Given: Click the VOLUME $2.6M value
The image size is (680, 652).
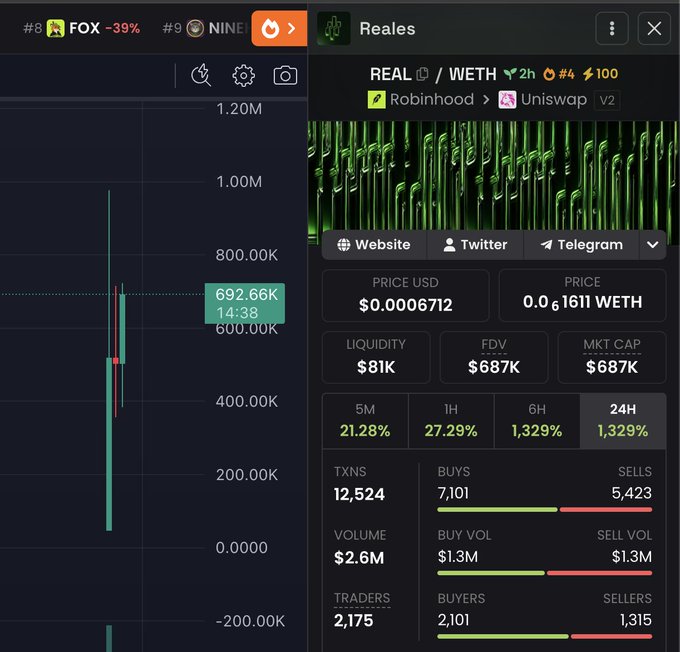Looking at the screenshot, I should coord(359,558).
